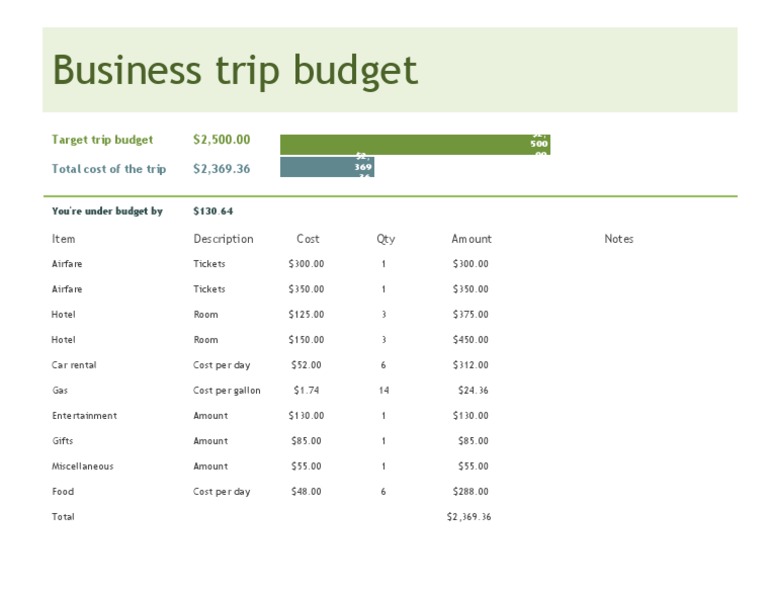Select the $2,369.36 total cost value at top
Image resolution: width=768 pixels, height=594 pixels.
point(221,169)
